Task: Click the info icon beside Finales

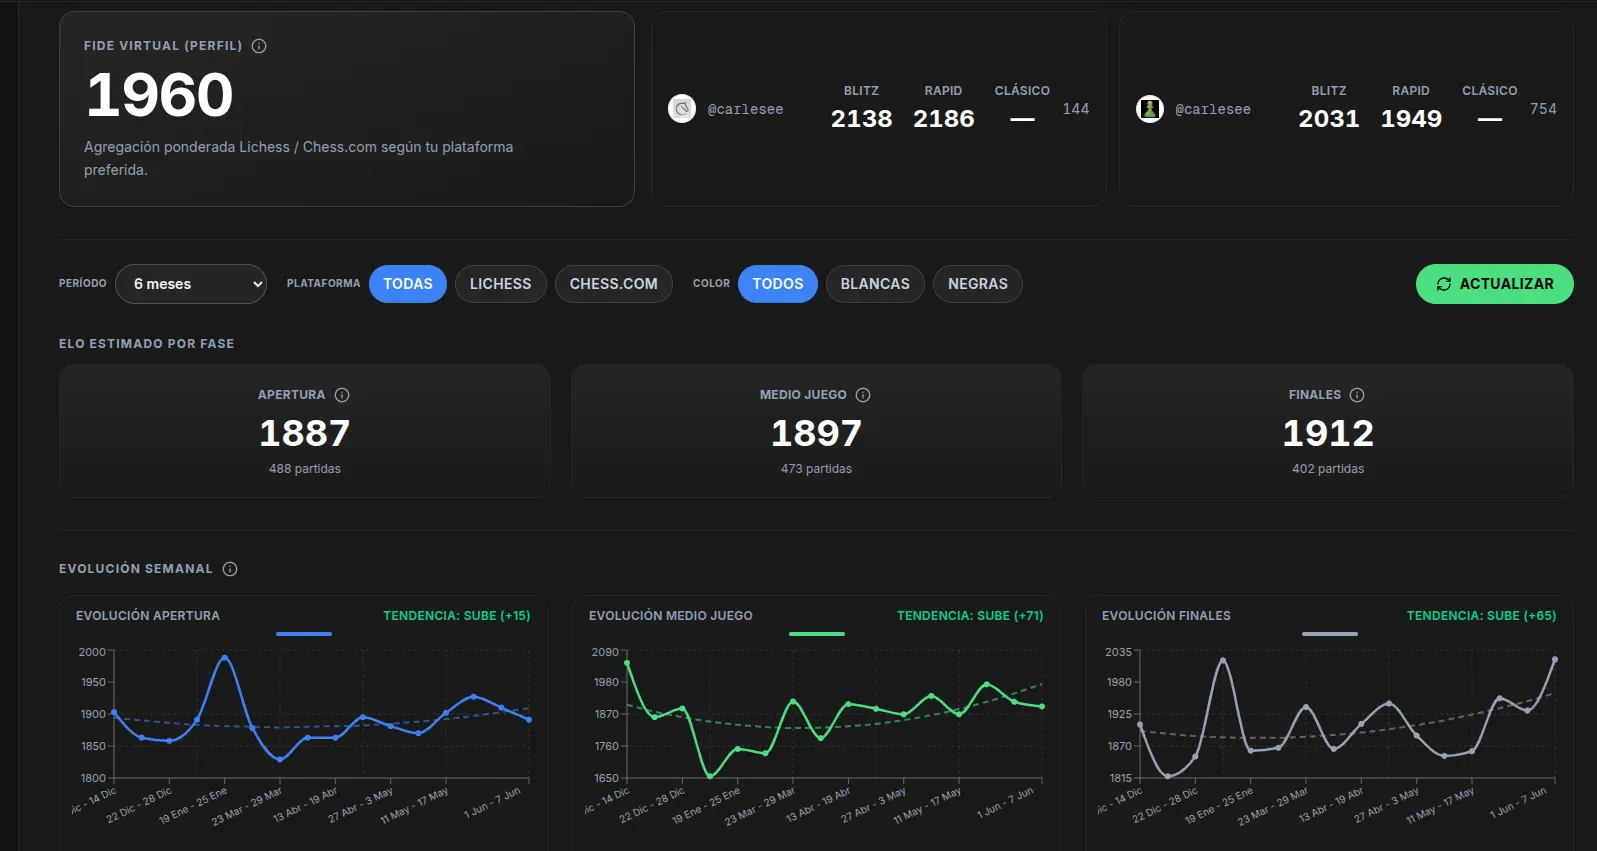Action: coord(1357,395)
